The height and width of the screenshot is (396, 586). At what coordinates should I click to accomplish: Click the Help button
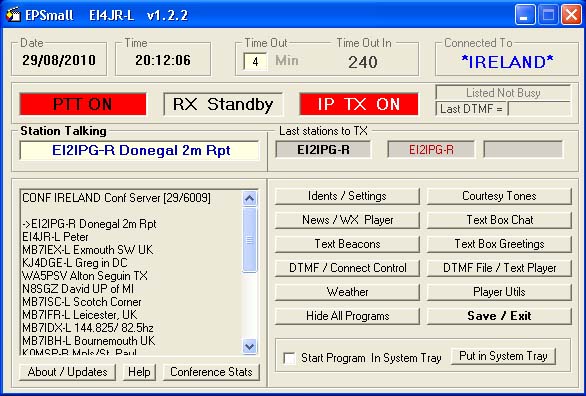click(x=139, y=372)
